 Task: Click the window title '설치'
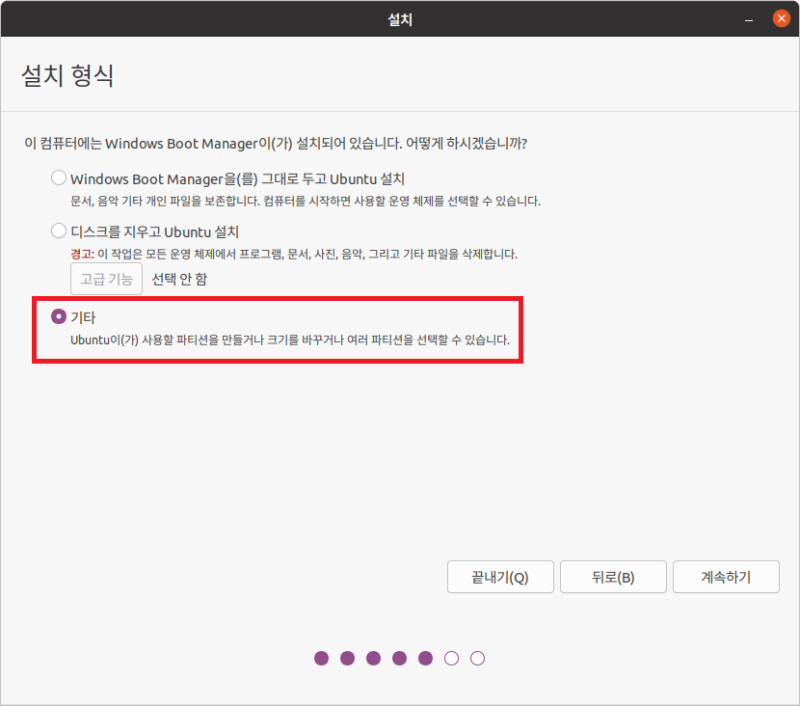click(400, 19)
